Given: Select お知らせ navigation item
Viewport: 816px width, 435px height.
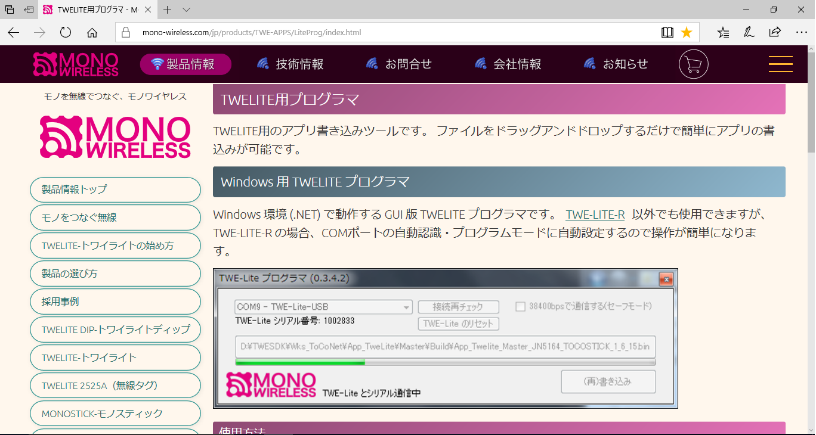Looking at the screenshot, I should pyautogui.click(x=616, y=64).
